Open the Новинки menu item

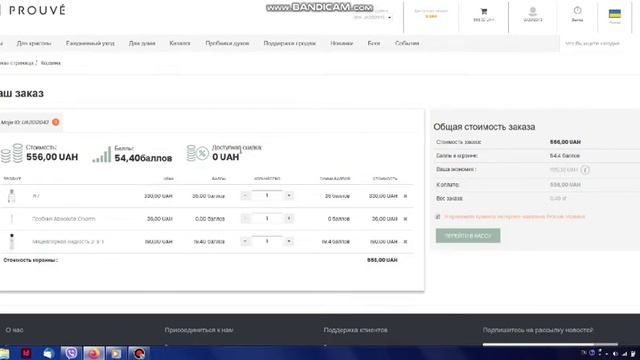coord(342,43)
